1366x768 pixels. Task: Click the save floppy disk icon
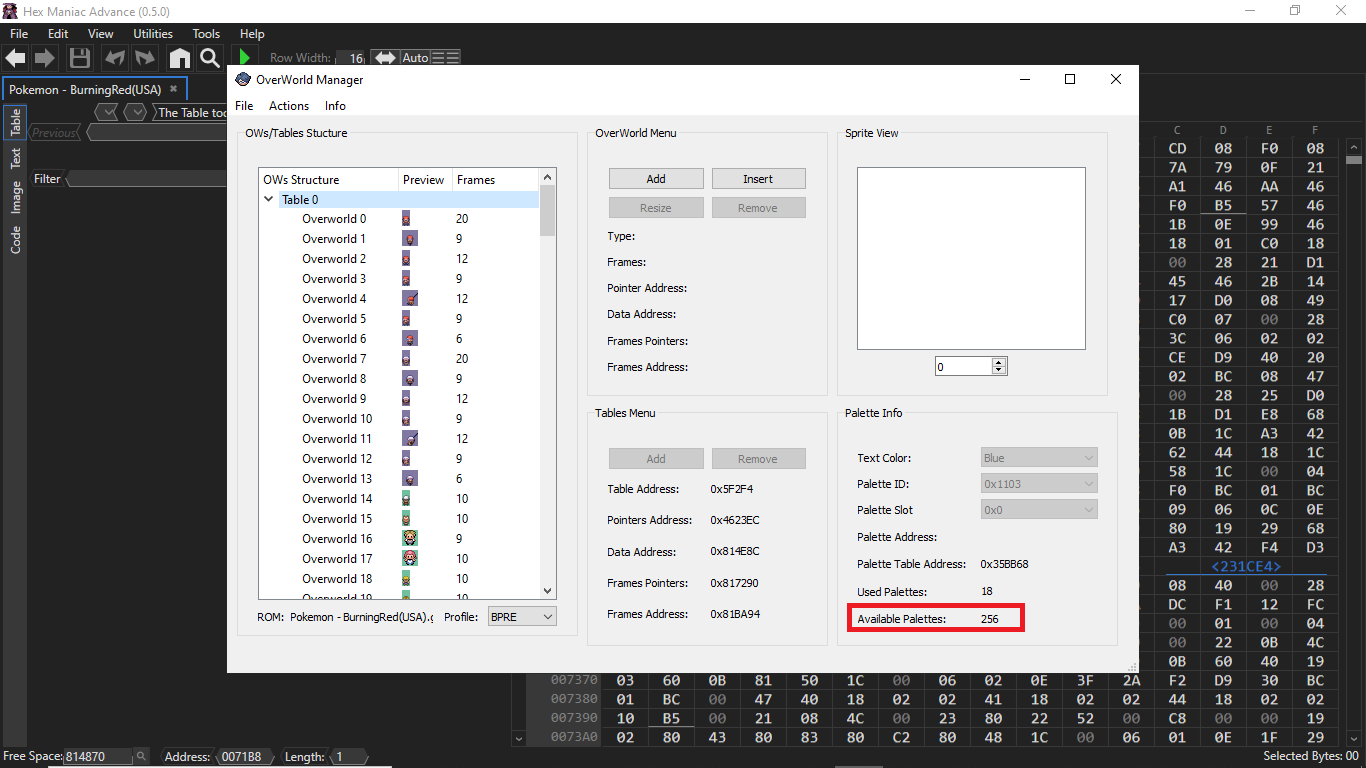80,58
